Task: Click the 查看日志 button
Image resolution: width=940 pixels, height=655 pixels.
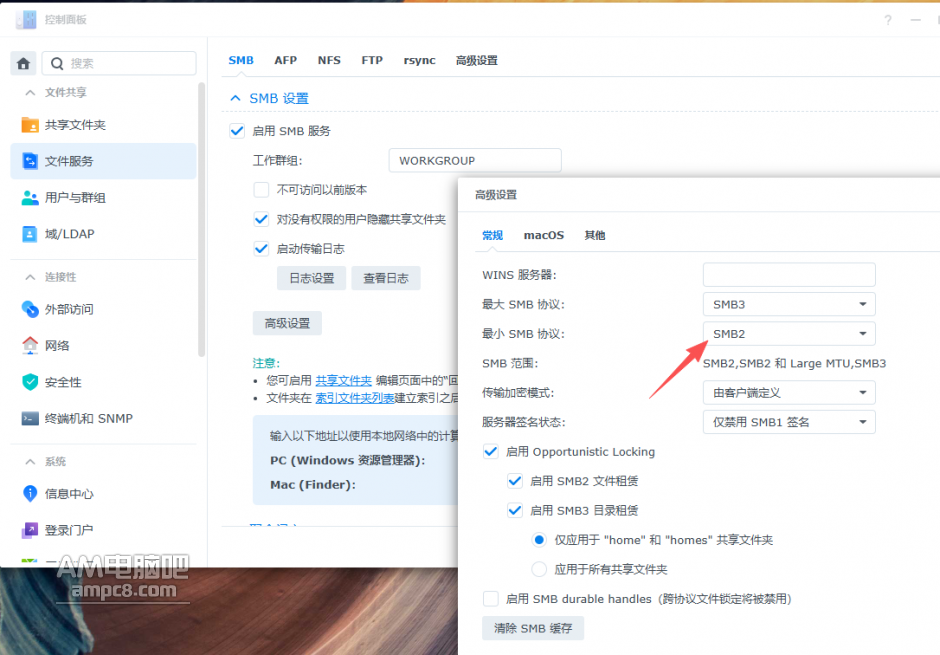Action: pos(386,279)
